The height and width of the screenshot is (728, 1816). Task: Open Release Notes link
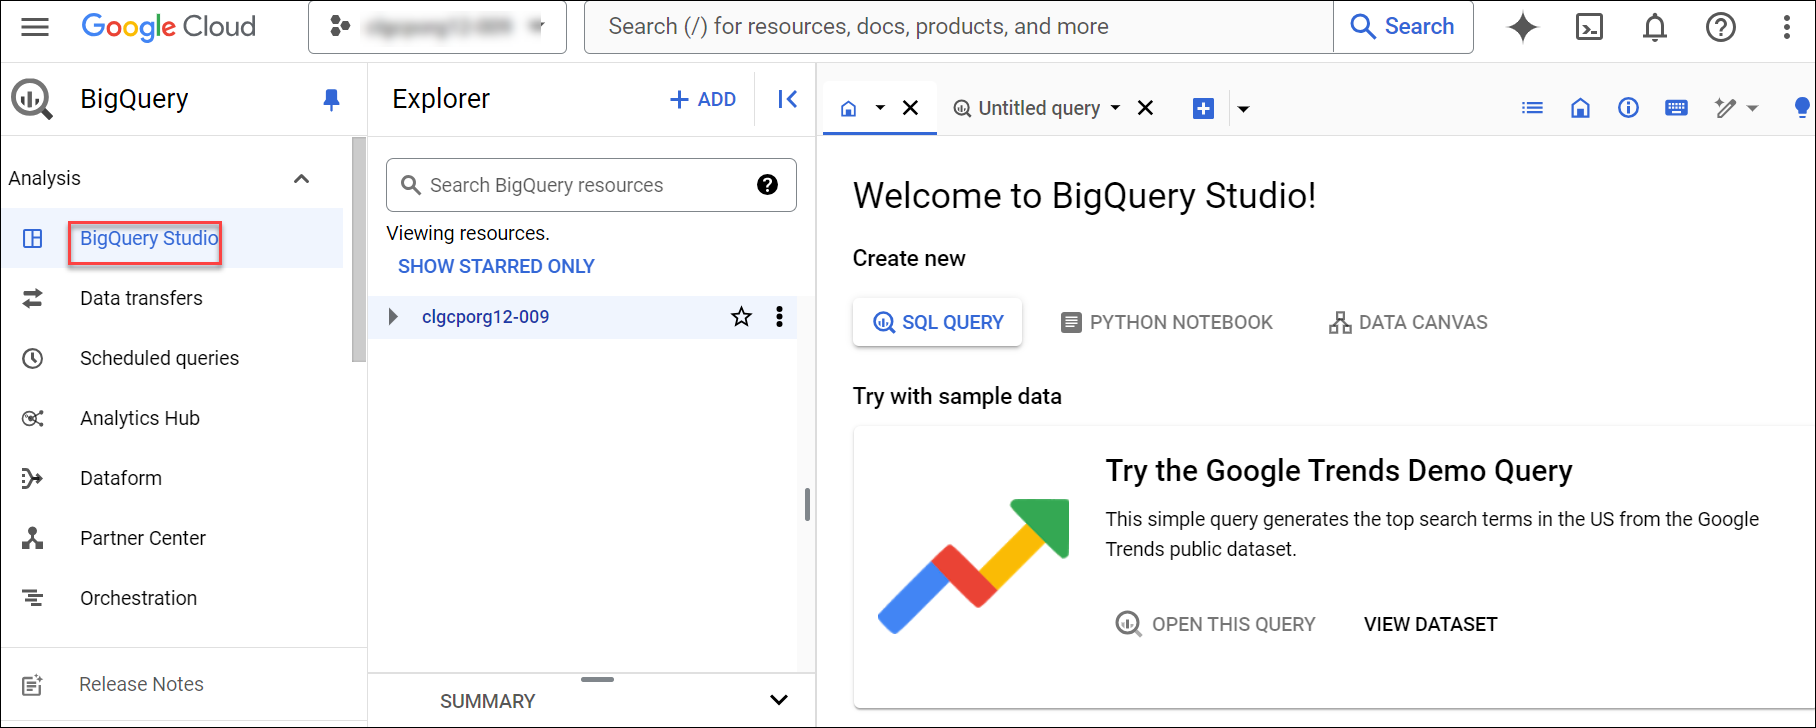coord(141,684)
